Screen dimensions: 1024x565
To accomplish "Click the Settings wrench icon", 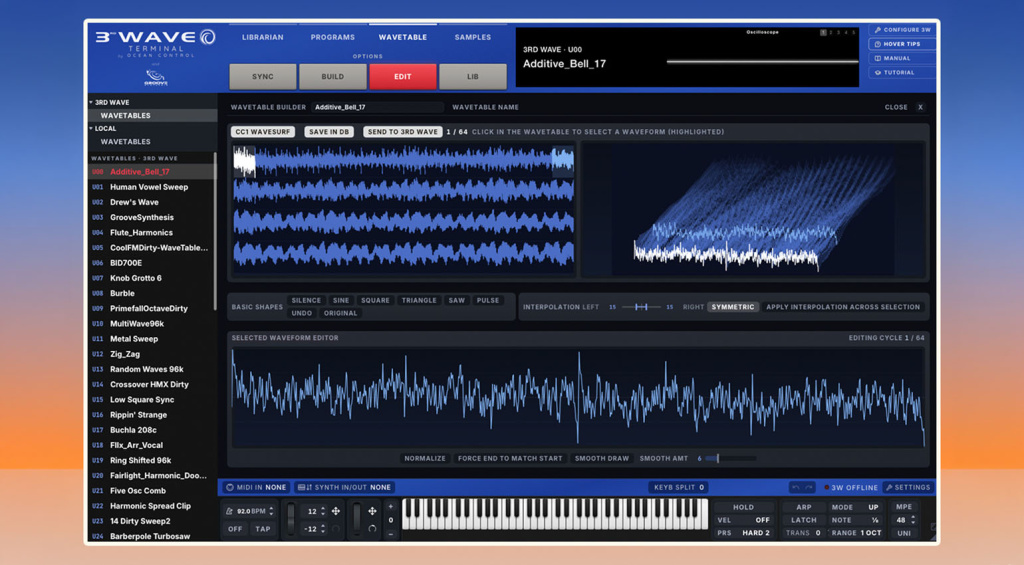I will click(889, 487).
